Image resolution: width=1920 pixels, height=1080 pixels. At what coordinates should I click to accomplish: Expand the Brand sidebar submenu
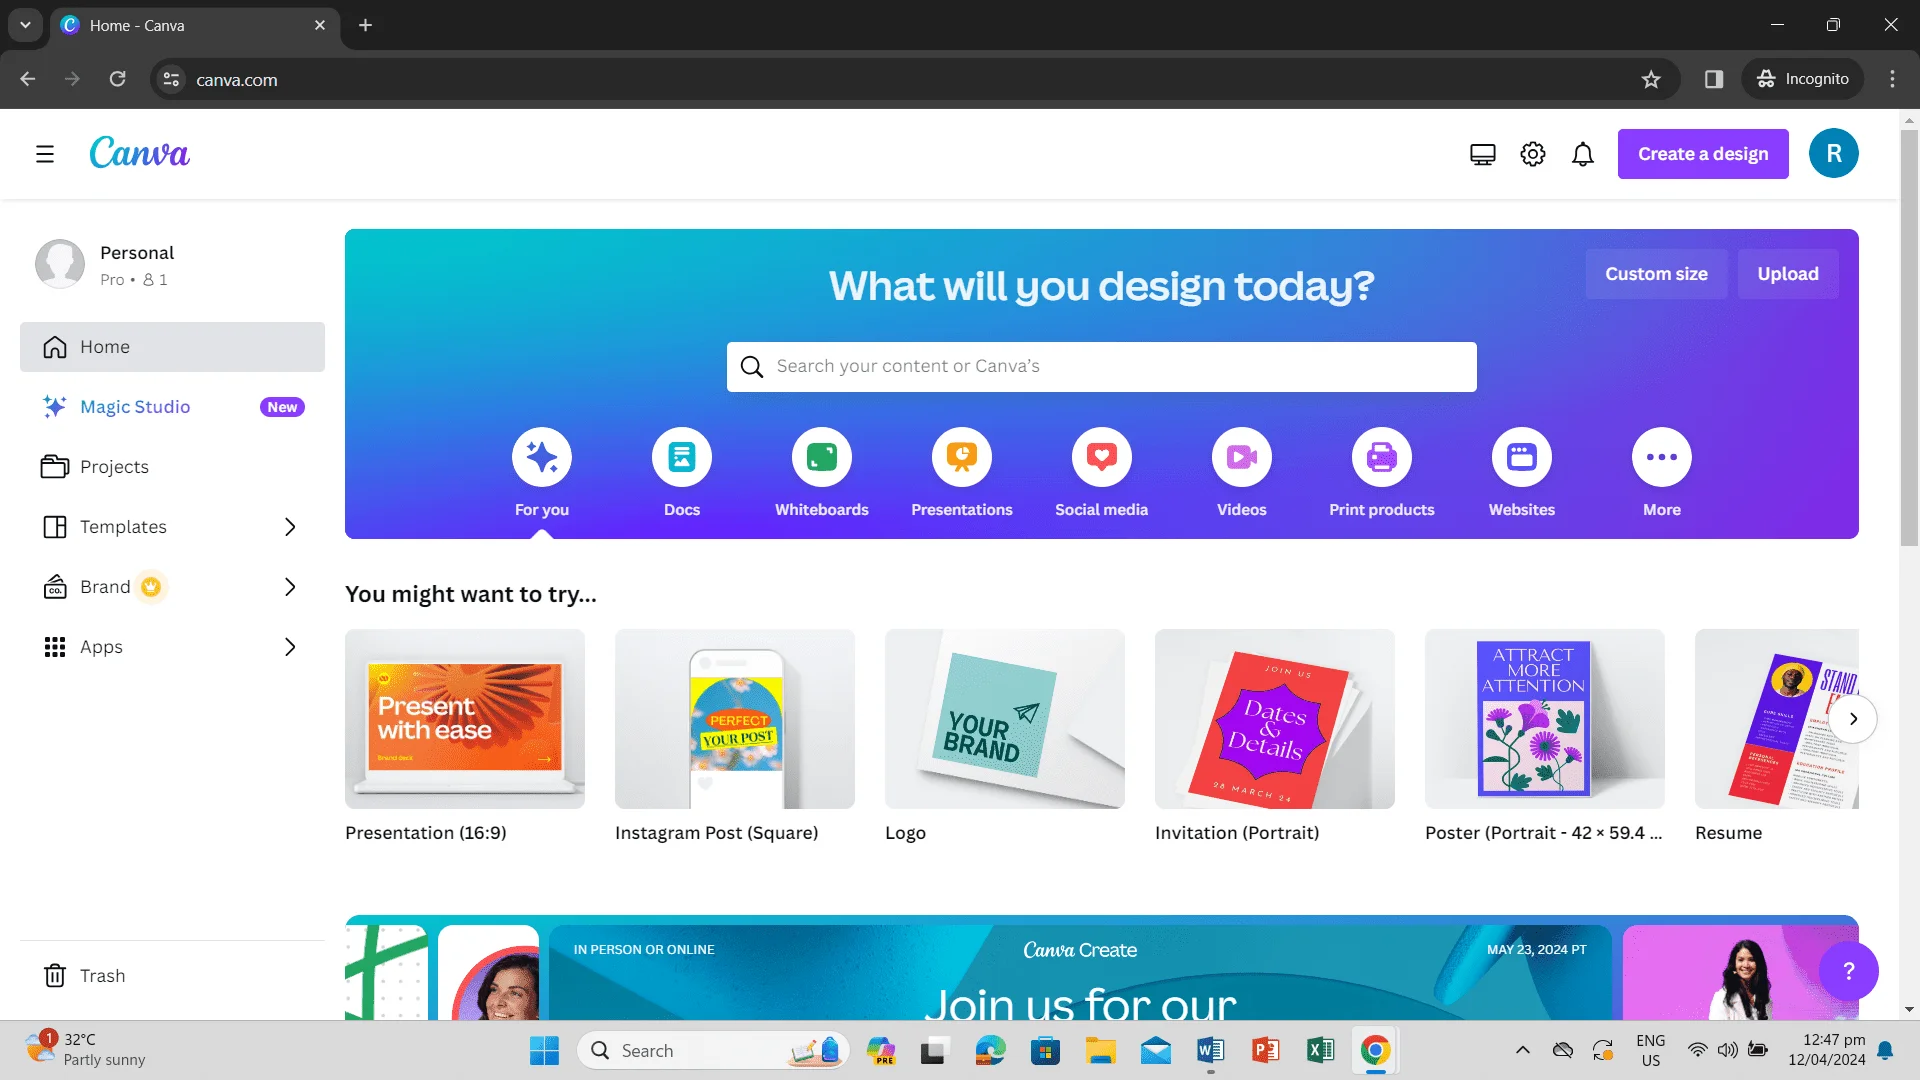coord(290,587)
